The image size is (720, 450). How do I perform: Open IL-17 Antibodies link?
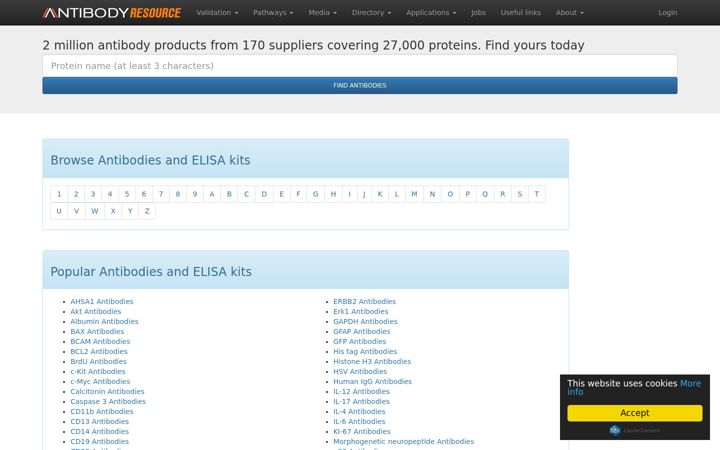point(361,401)
